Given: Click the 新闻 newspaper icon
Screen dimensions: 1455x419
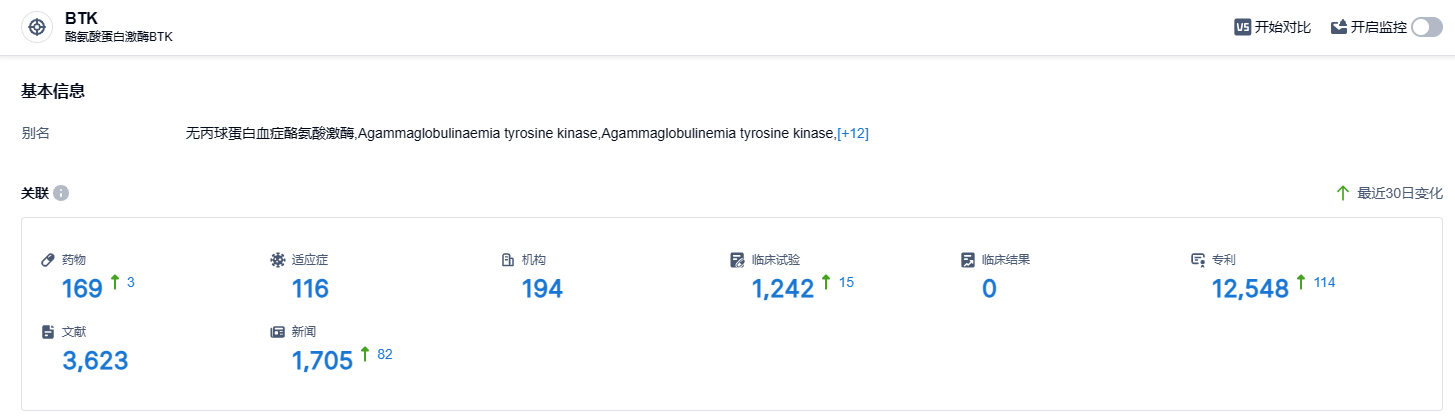Looking at the screenshot, I should [x=278, y=332].
